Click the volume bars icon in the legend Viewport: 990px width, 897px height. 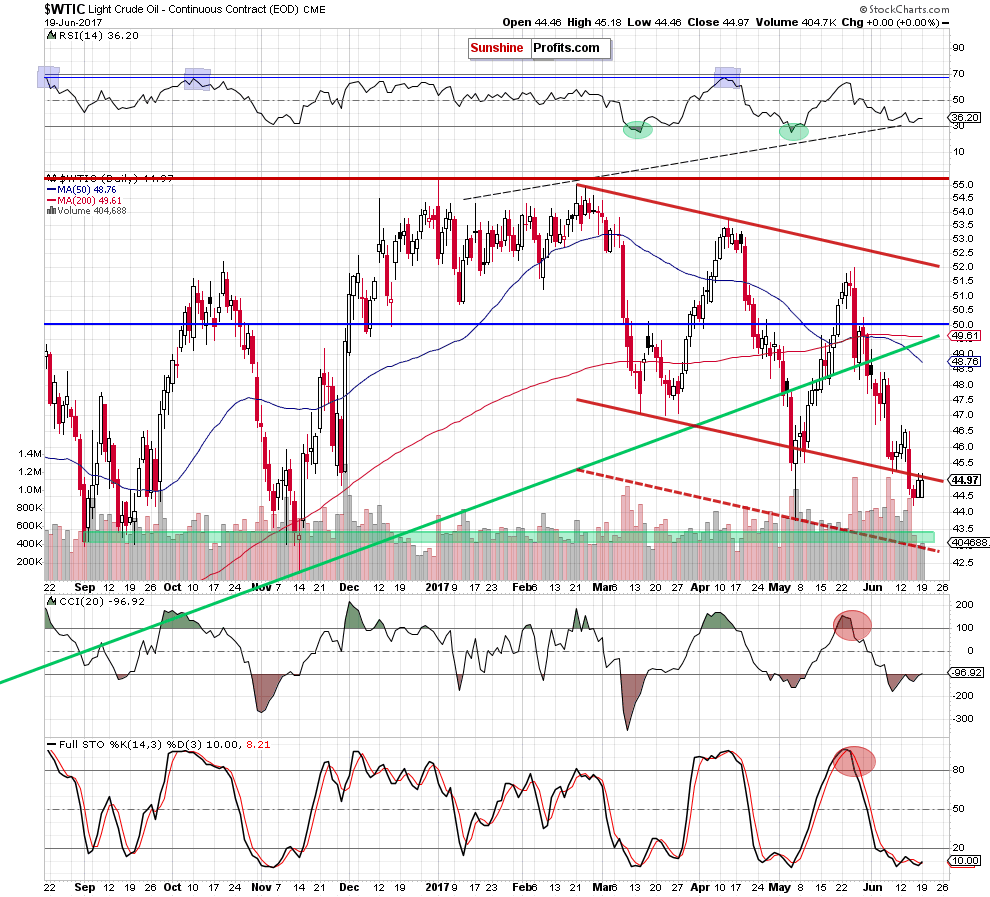click(x=51, y=211)
